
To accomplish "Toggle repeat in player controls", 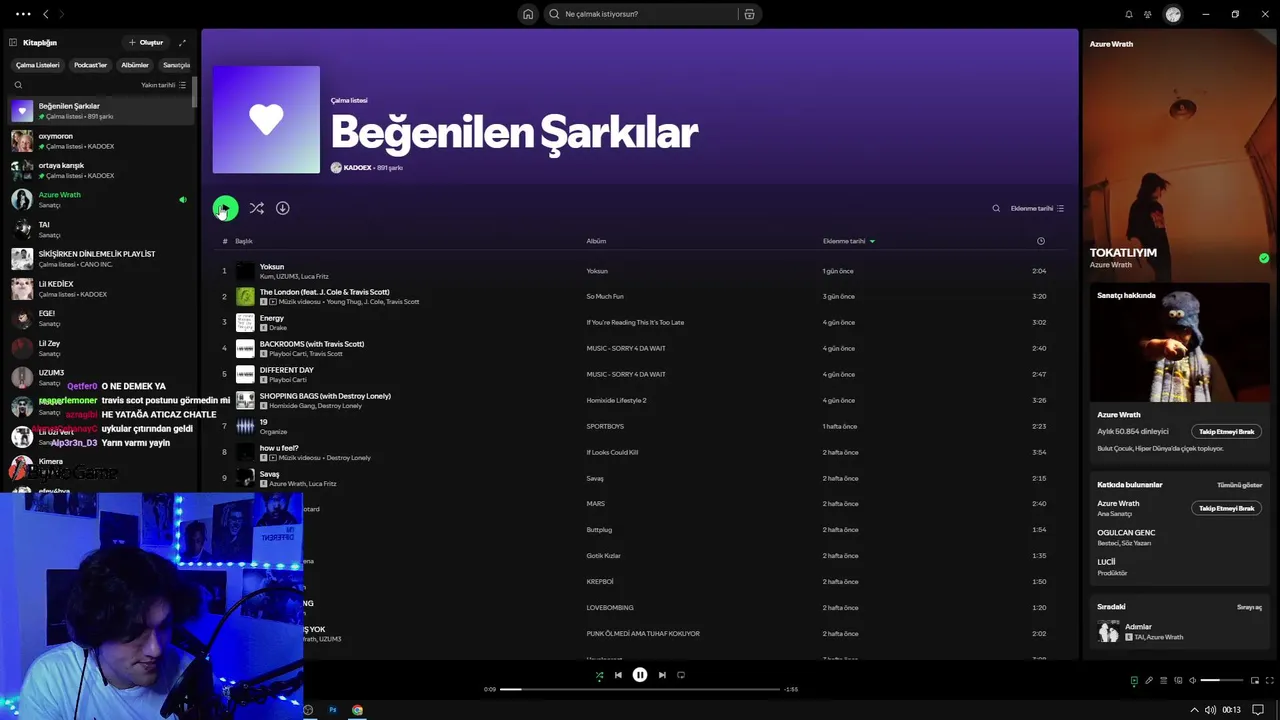I will coord(681,675).
